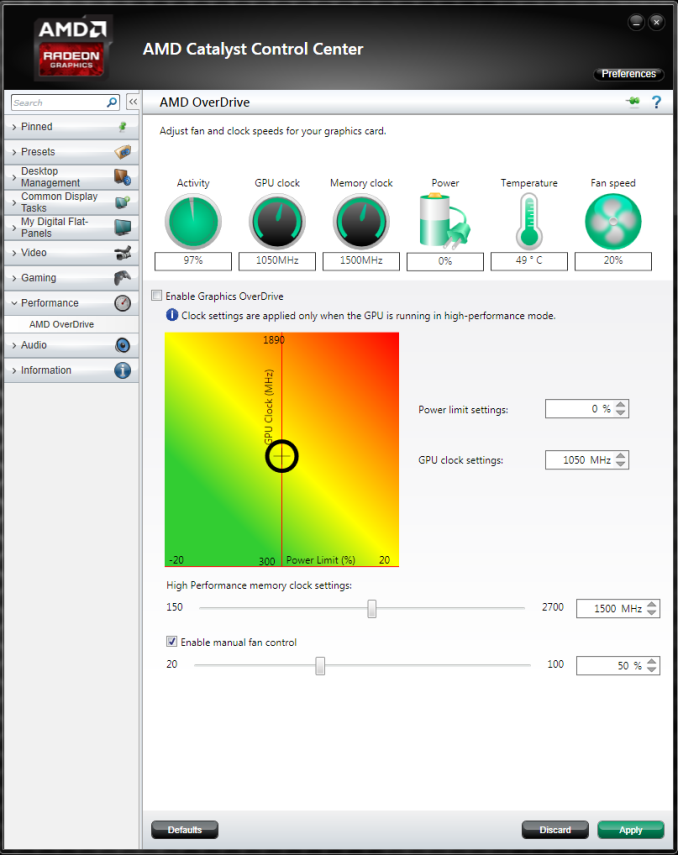Click the crosshair in GPU clock graph
The image size is (678, 855).
coord(281,456)
